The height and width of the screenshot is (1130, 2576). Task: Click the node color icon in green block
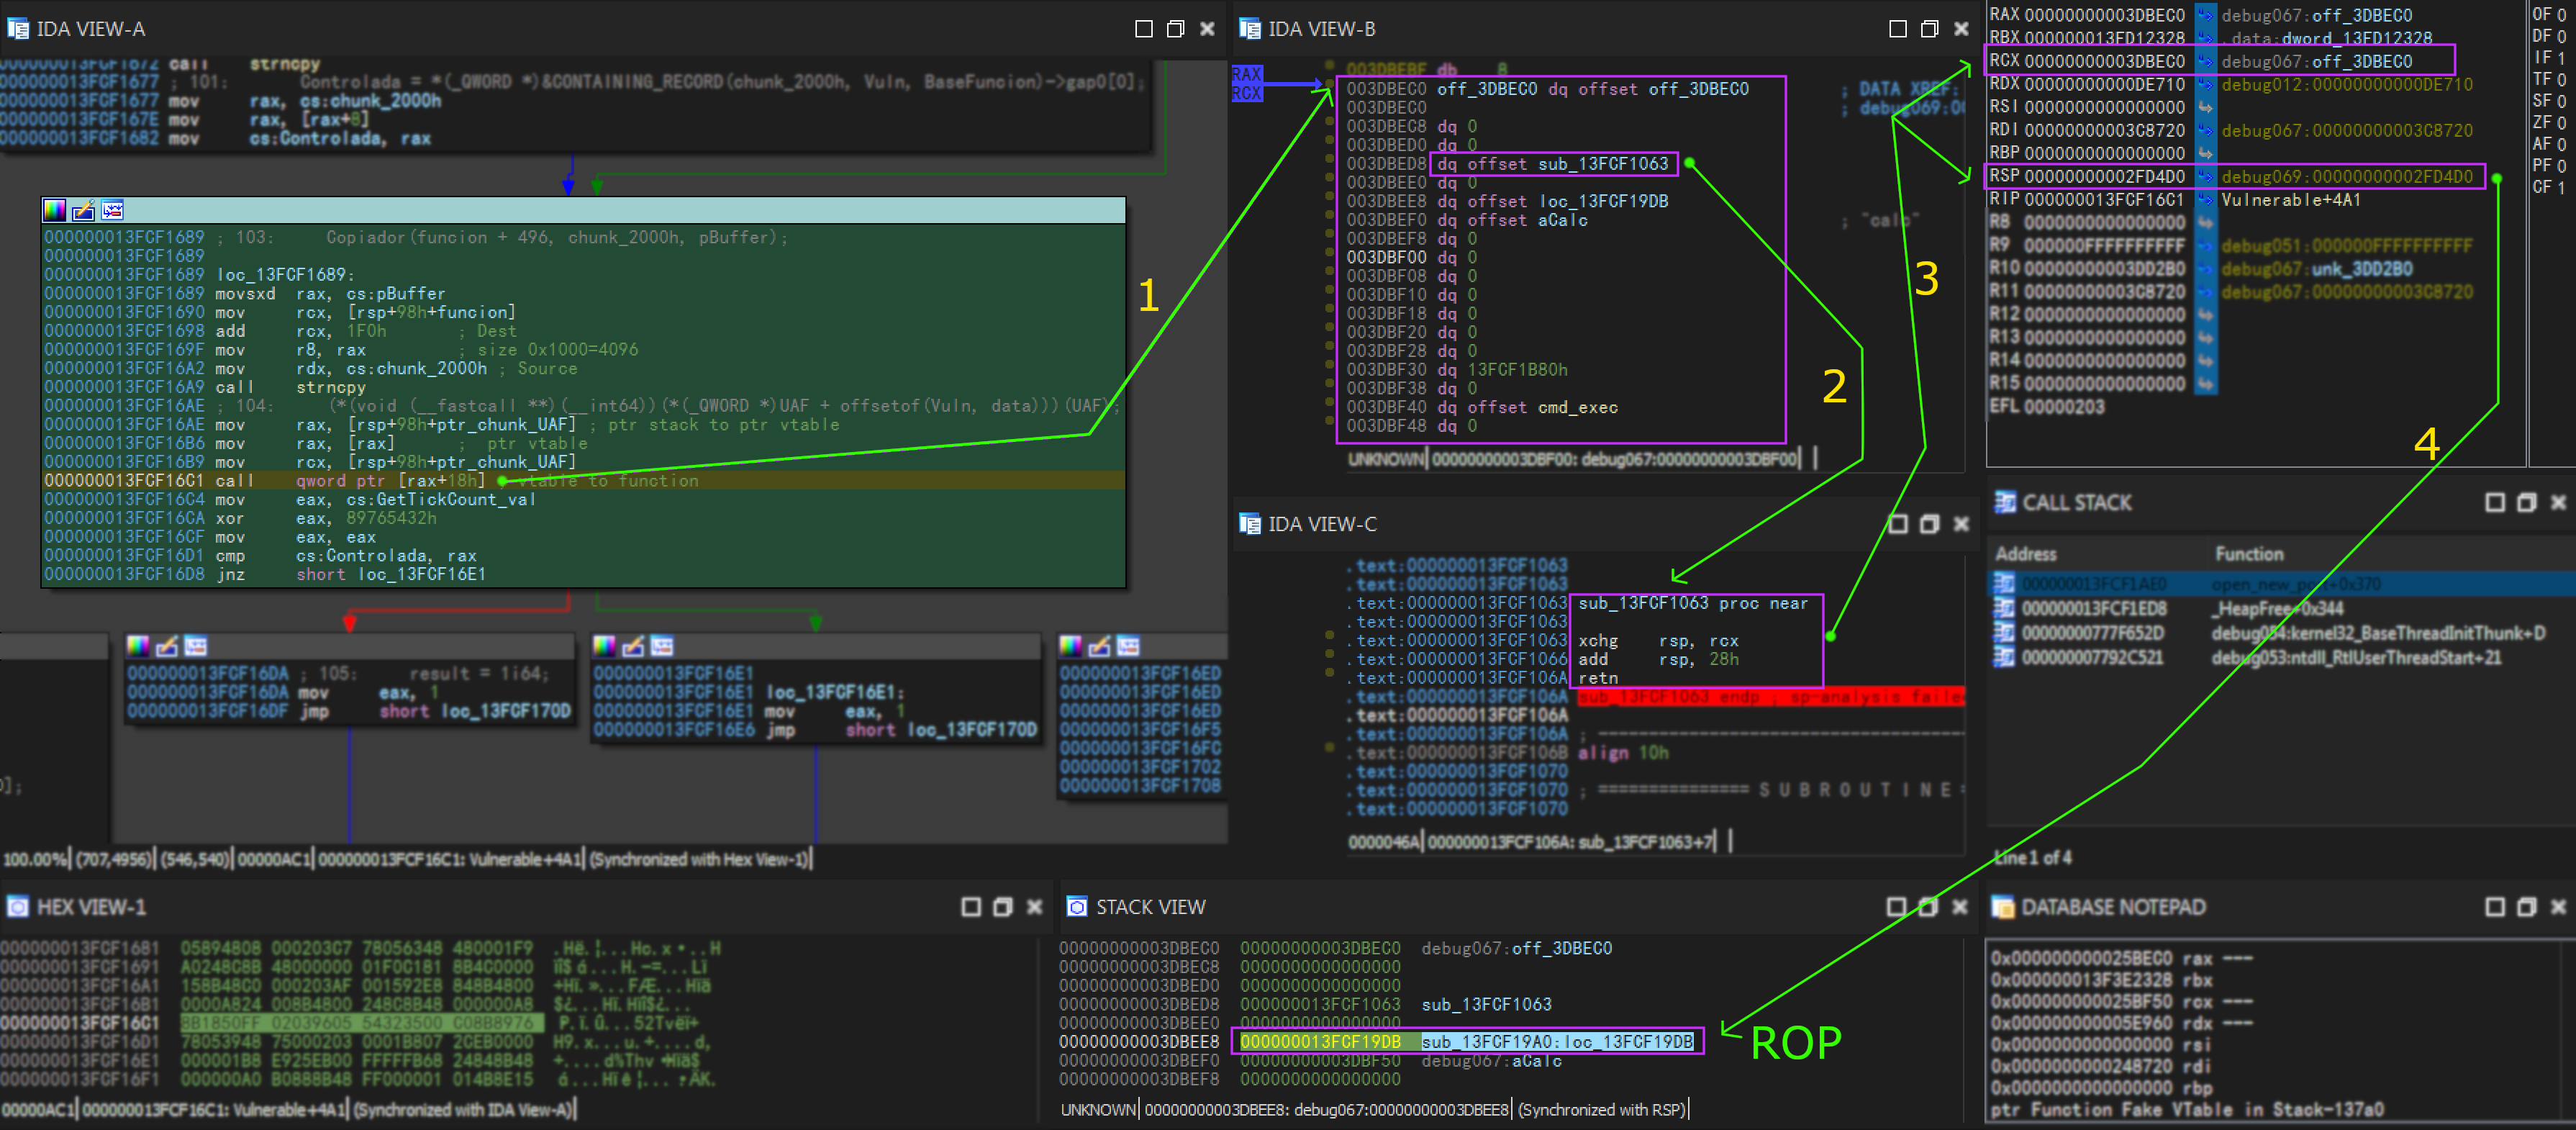pyautogui.click(x=54, y=210)
